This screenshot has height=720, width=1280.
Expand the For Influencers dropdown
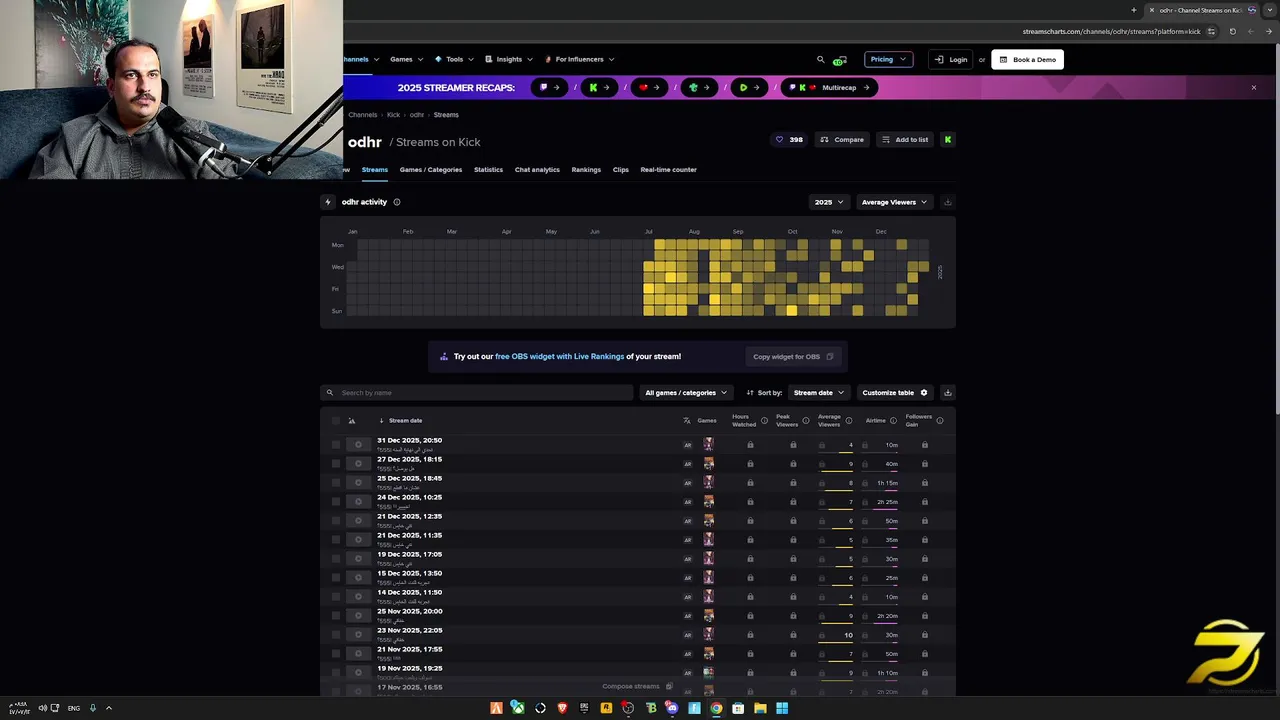[580, 59]
